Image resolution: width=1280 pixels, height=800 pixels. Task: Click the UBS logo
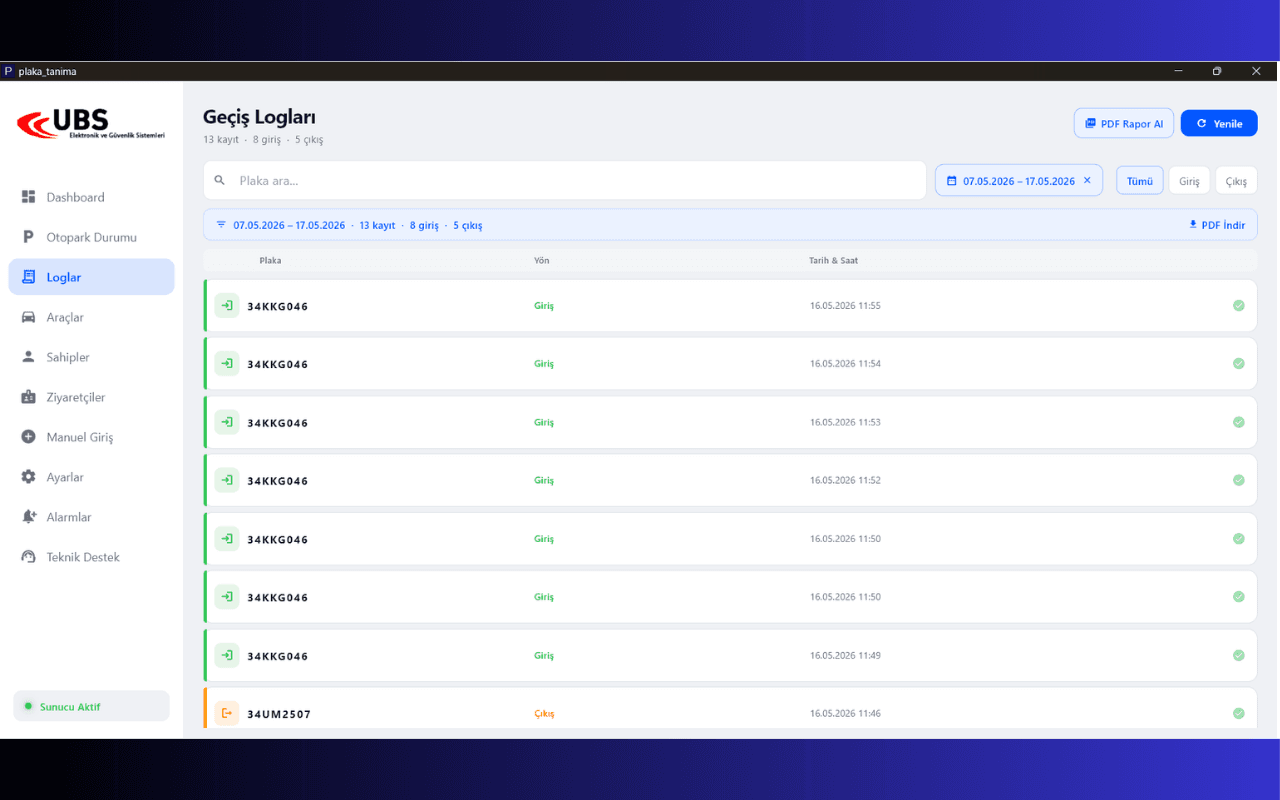91,124
